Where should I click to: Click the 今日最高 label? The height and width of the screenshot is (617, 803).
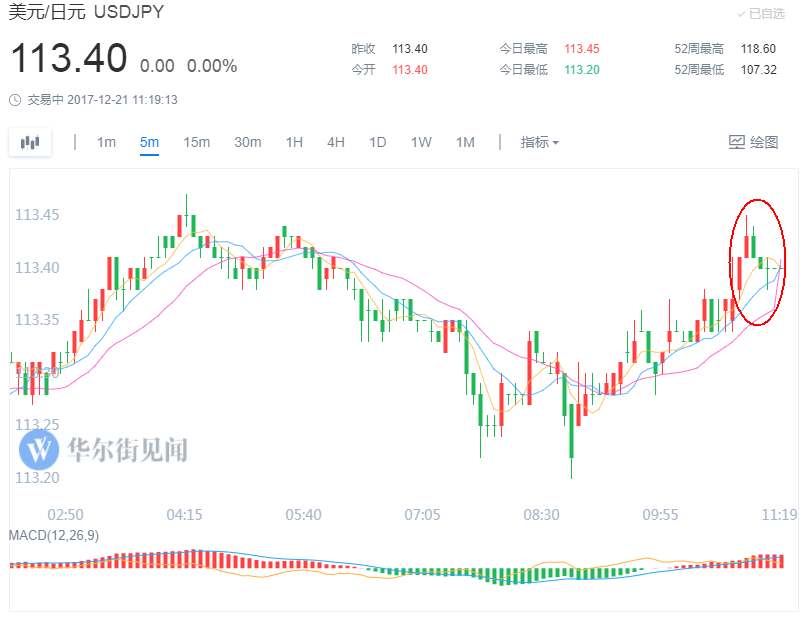point(523,49)
